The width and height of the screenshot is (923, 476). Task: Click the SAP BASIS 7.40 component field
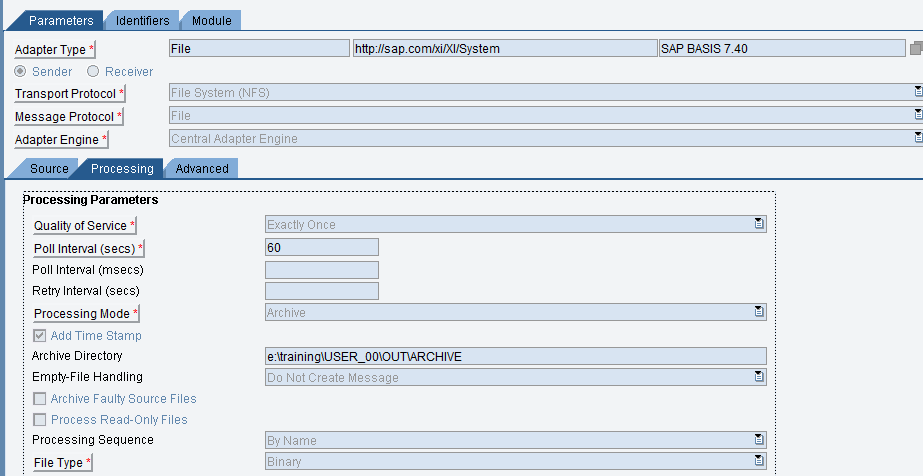(x=782, y=48)
